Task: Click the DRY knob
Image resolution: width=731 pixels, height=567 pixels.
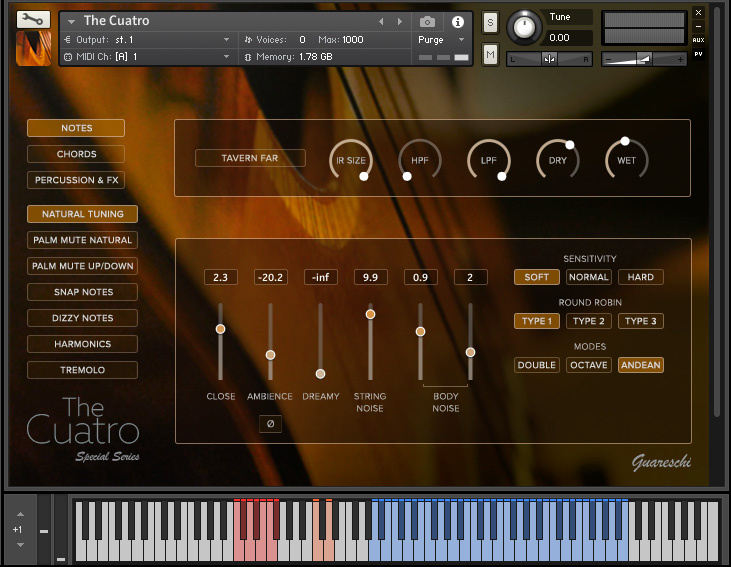Action: click(558, 160)
